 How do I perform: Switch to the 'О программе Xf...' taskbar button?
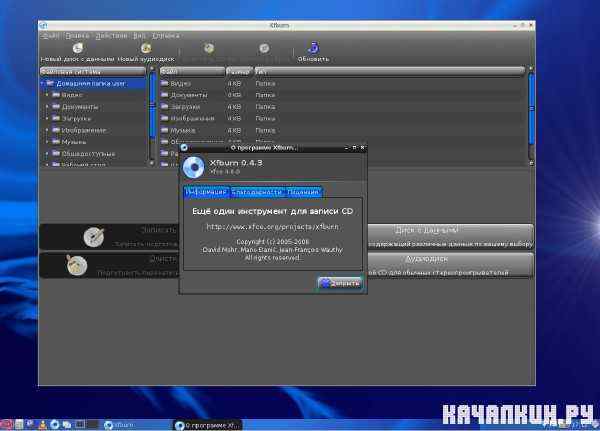[x=207, y=425]
